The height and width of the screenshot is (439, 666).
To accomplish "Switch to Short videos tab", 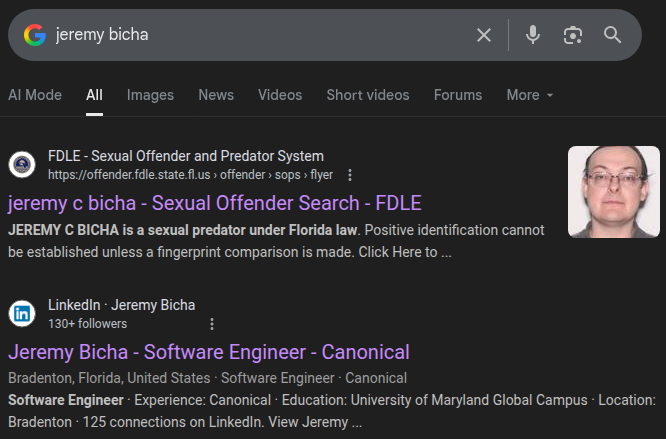I will 368,95.
